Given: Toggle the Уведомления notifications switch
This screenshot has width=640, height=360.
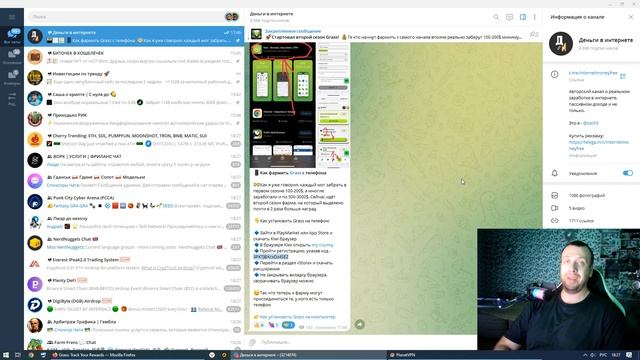Looking at the screenshot, I should 628,173.
